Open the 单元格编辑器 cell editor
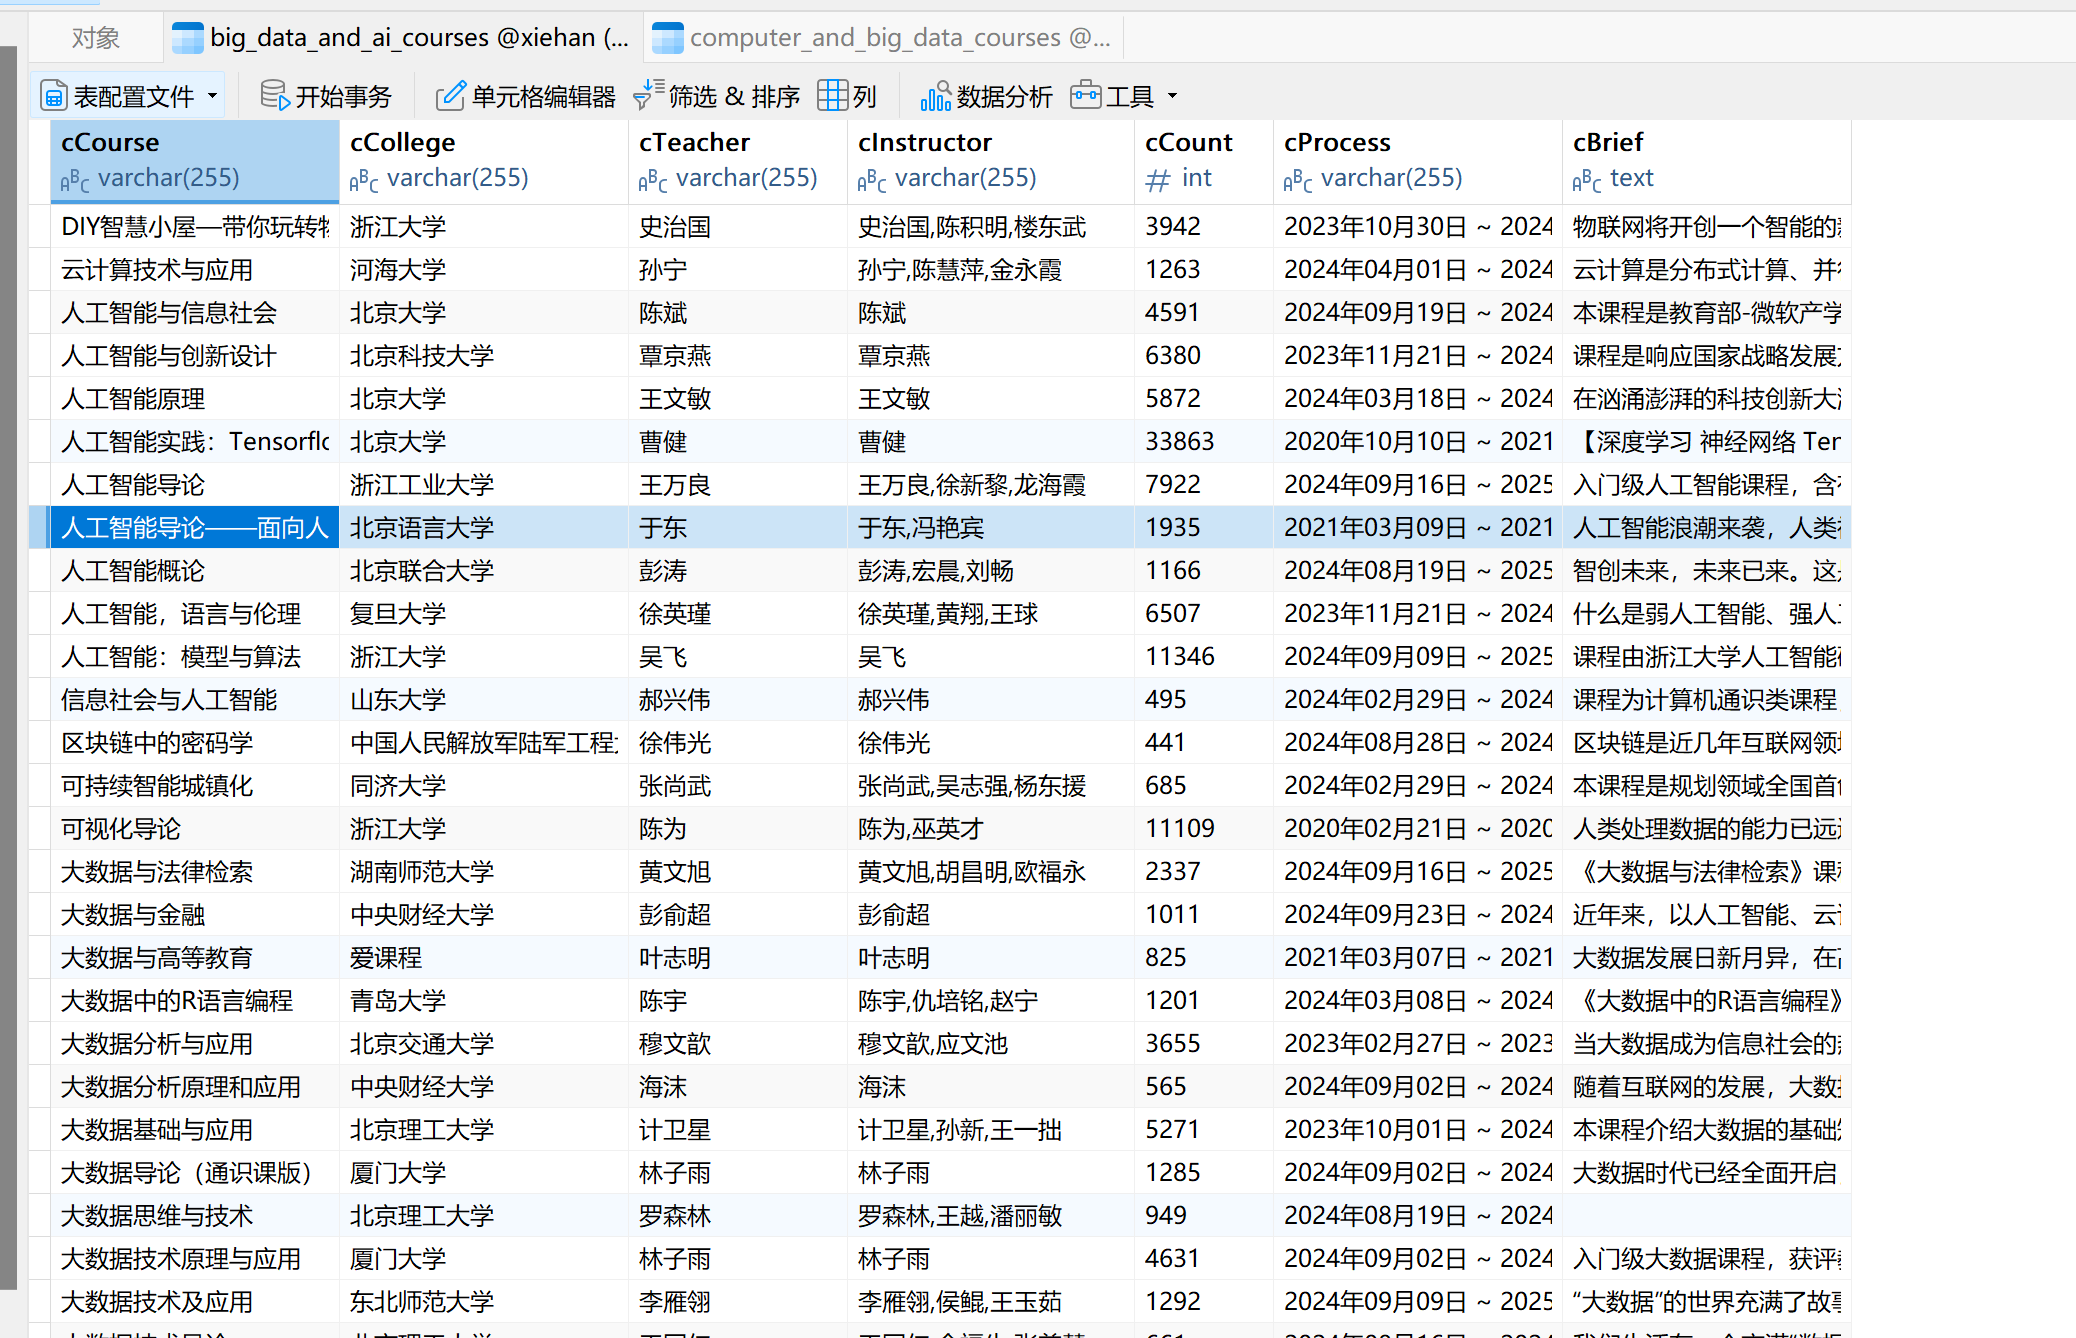This screenshot has height=1338, width=2076. click(x=526, y=96)
